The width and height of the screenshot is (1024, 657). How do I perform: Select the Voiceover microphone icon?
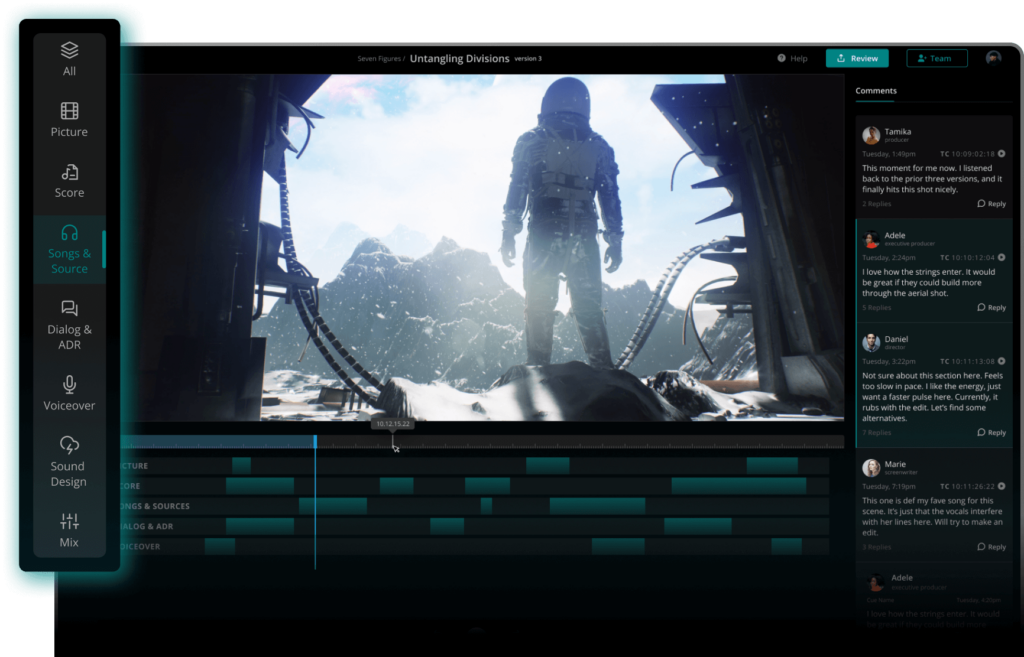pyautogui.click(x=69, y=385)
